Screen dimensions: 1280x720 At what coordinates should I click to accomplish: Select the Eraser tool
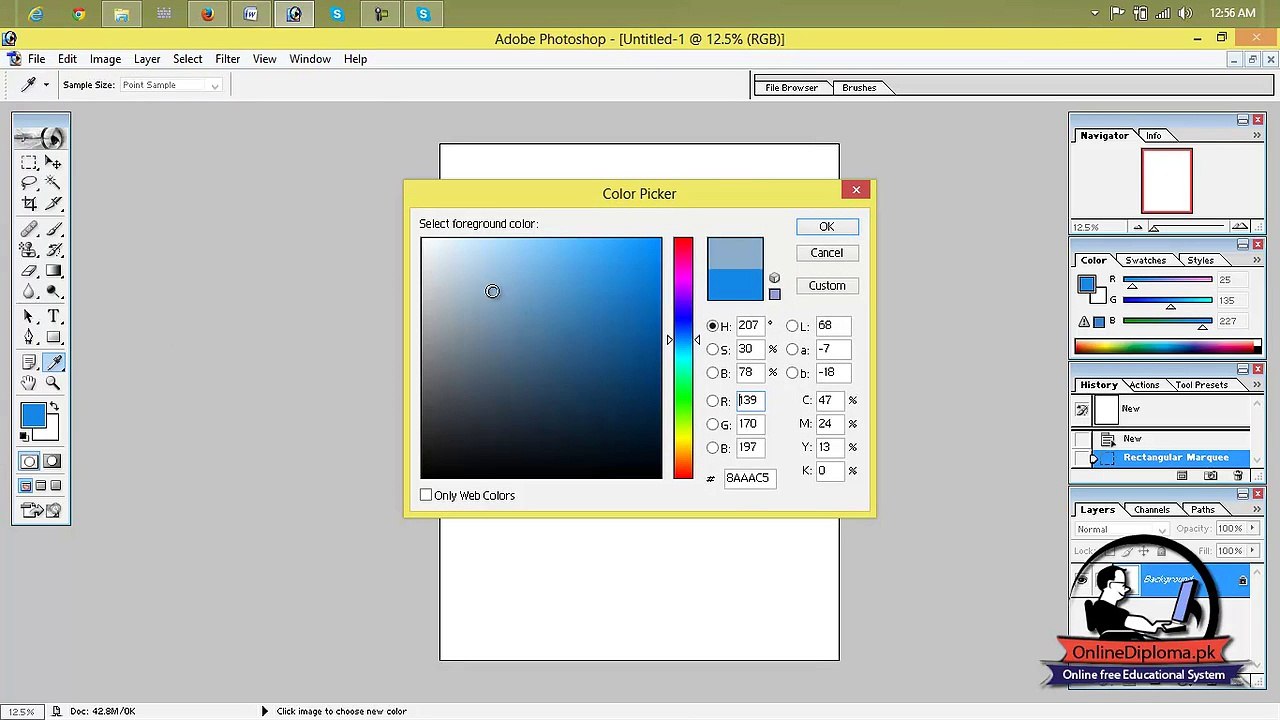[29, 271]
